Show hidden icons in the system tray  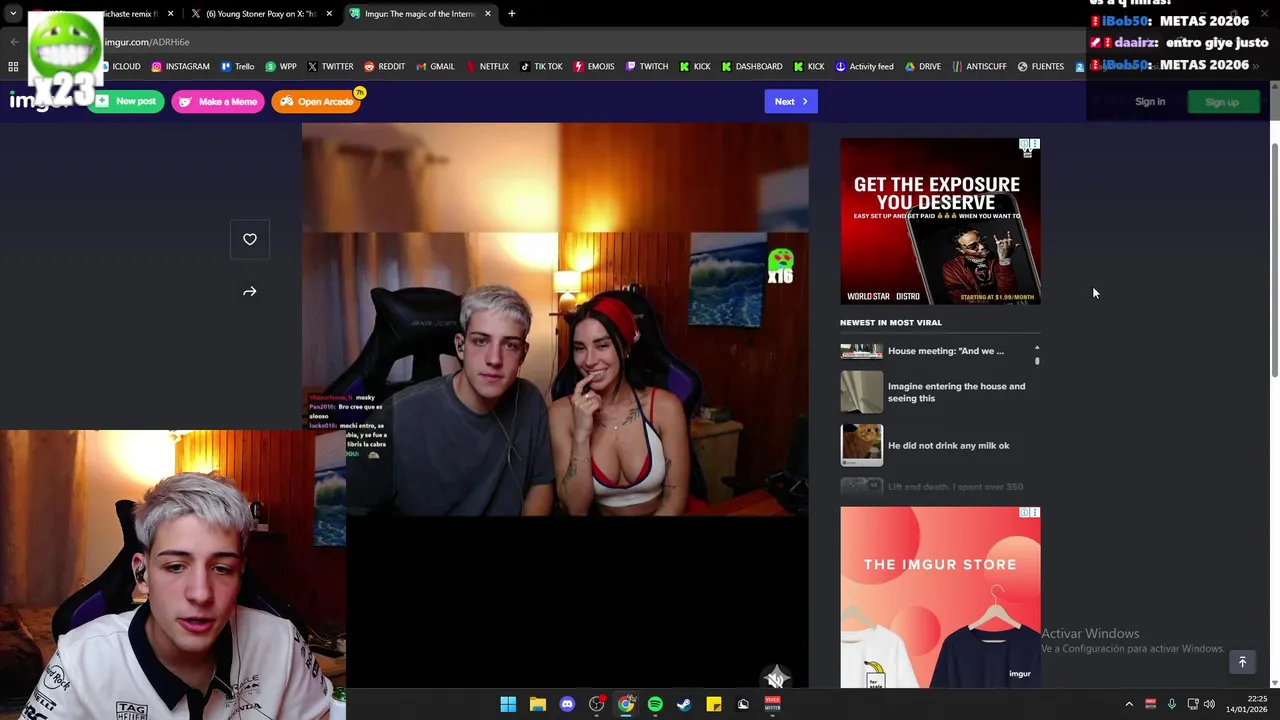pyautogui.click(x=1129, y=704)
